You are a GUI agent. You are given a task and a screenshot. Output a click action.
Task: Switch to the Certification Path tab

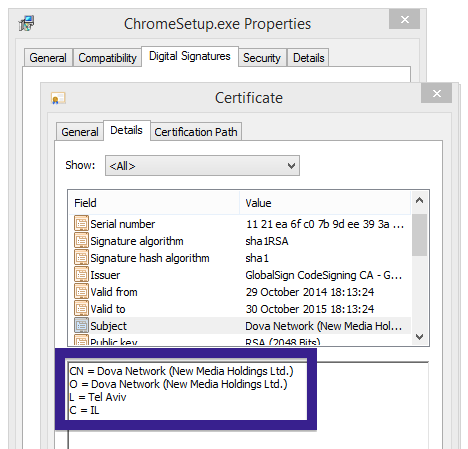coord(196,132)
